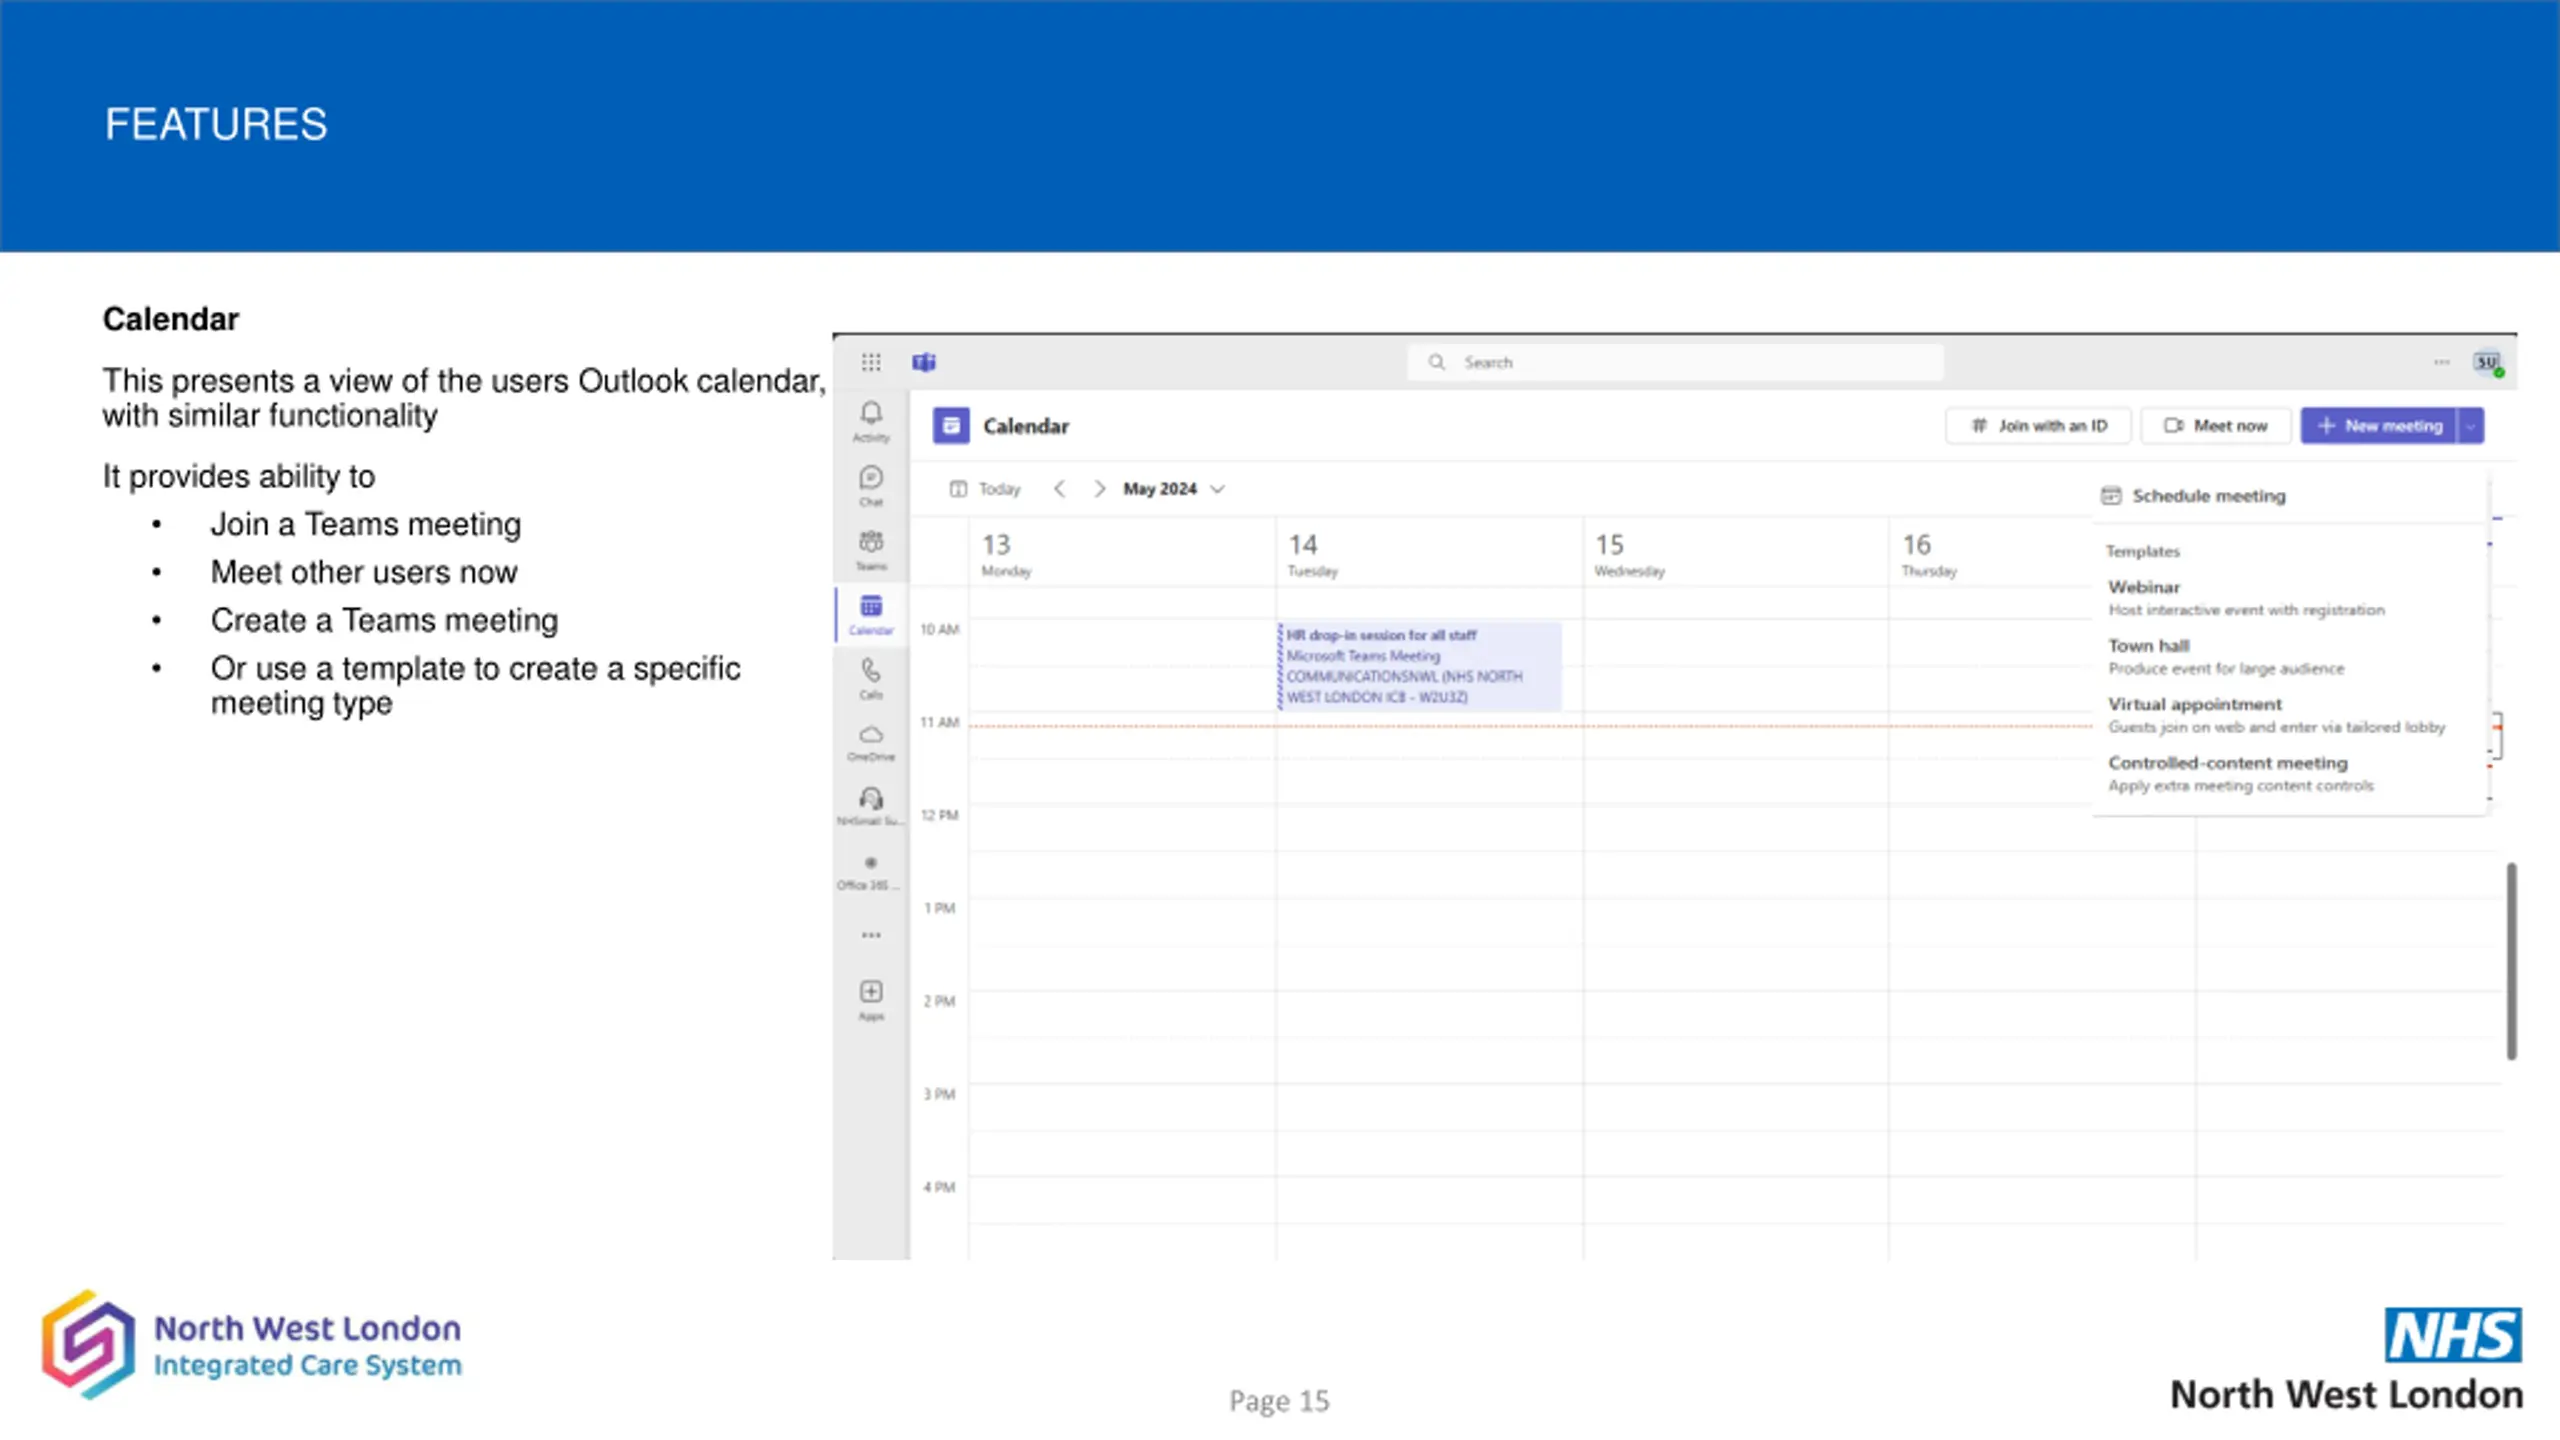Click the app launcher grid icon

[x=871, y=362]
